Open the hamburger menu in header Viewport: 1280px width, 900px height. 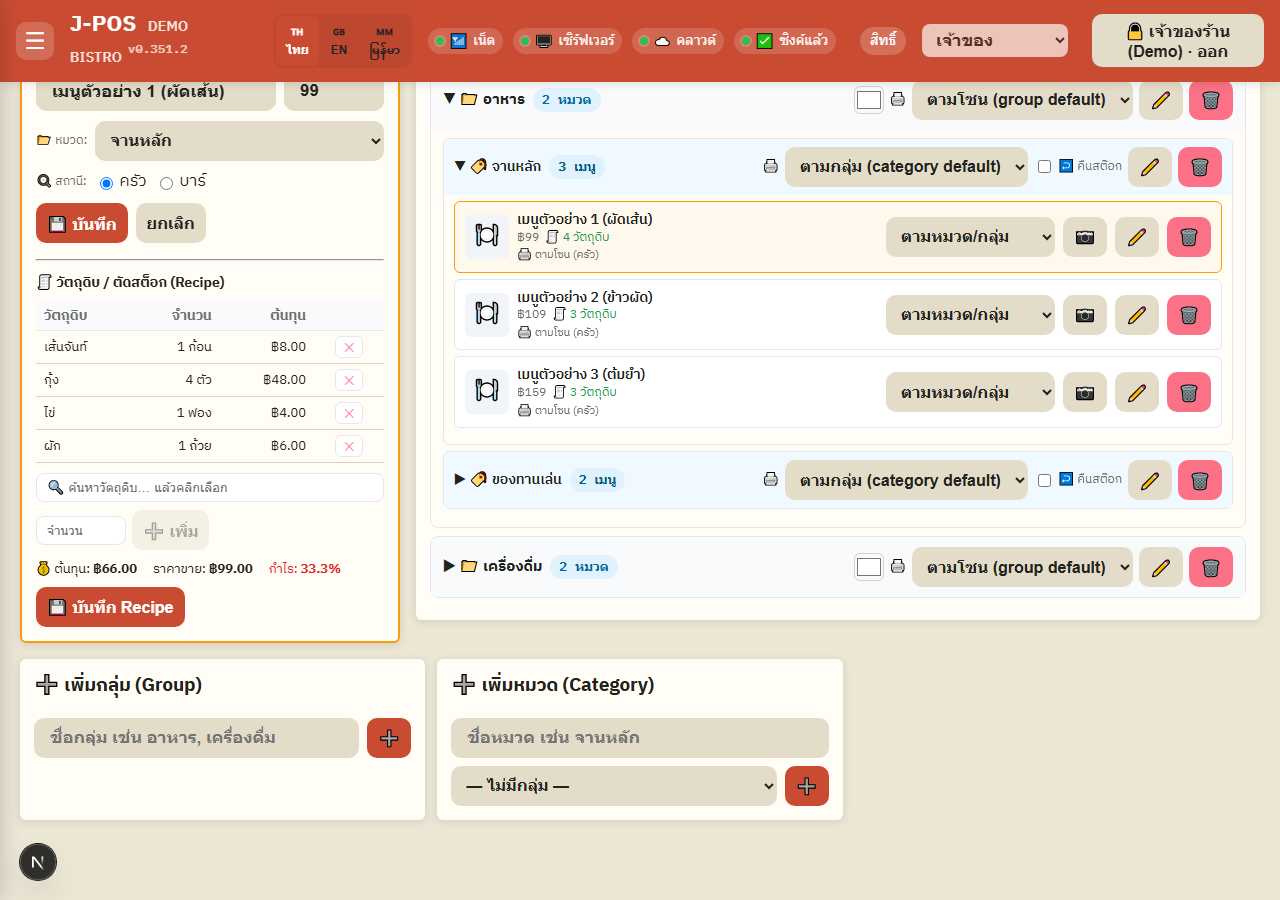(x=35, y=41)
